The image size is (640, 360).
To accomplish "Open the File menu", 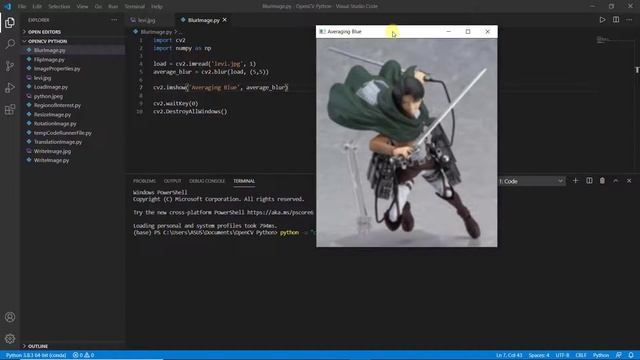I will click(x=22, y=7).
